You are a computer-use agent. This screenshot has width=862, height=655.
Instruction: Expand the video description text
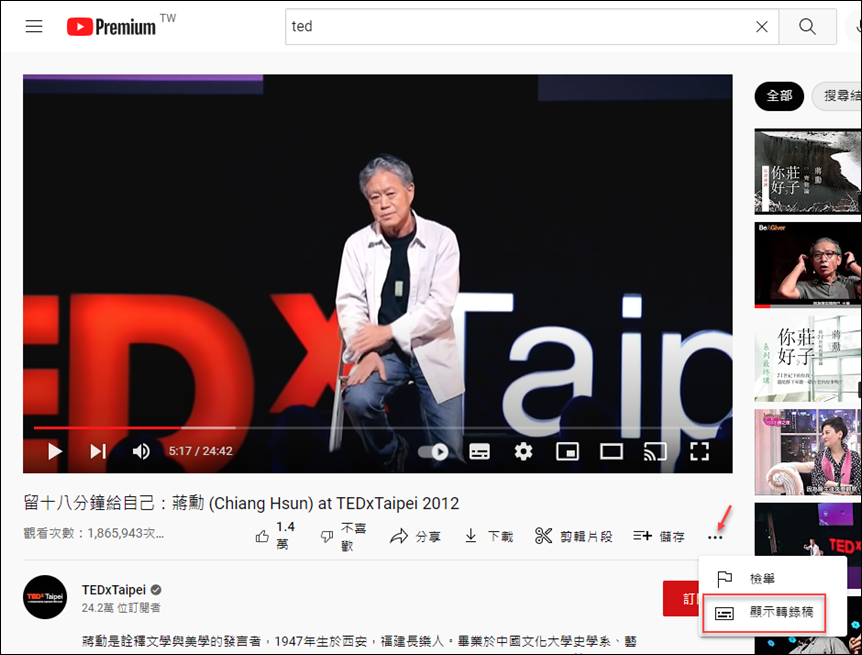pos(358,641)
